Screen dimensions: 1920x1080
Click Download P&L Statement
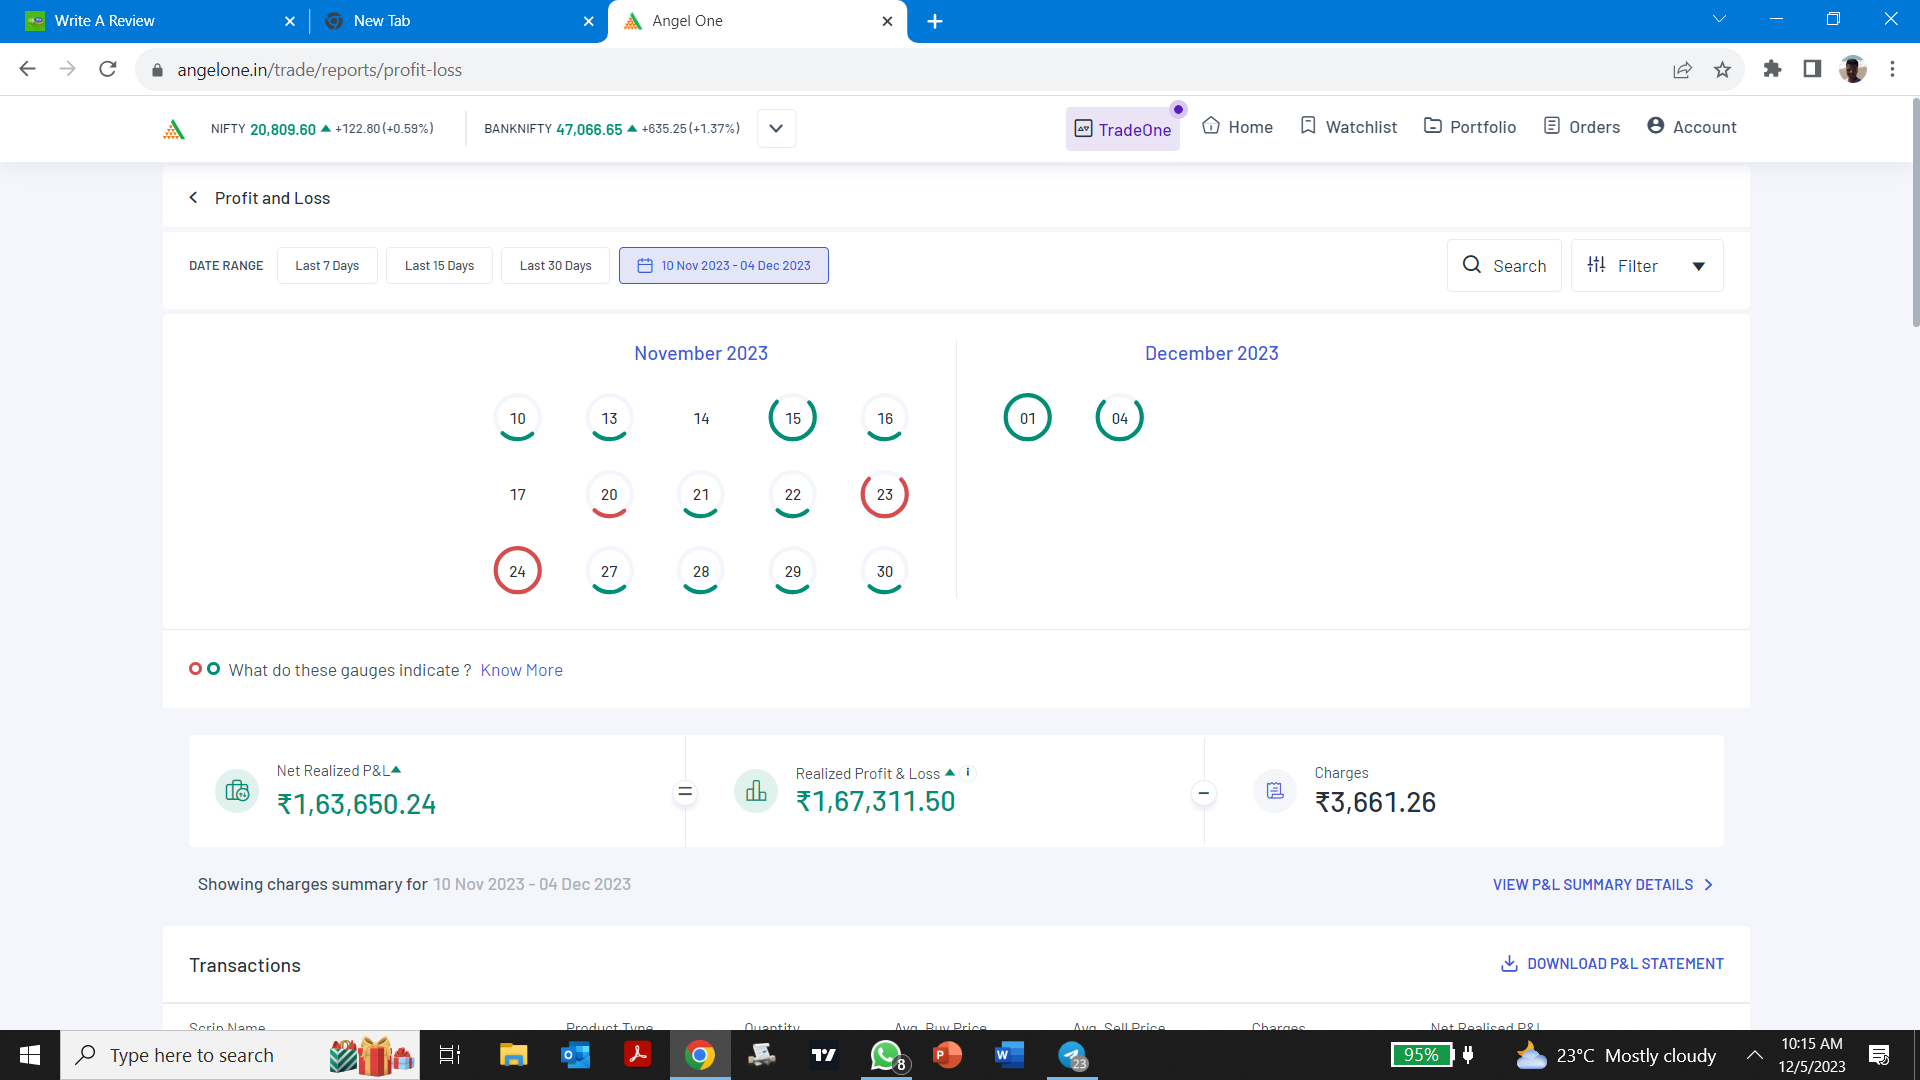[1612, 964]
